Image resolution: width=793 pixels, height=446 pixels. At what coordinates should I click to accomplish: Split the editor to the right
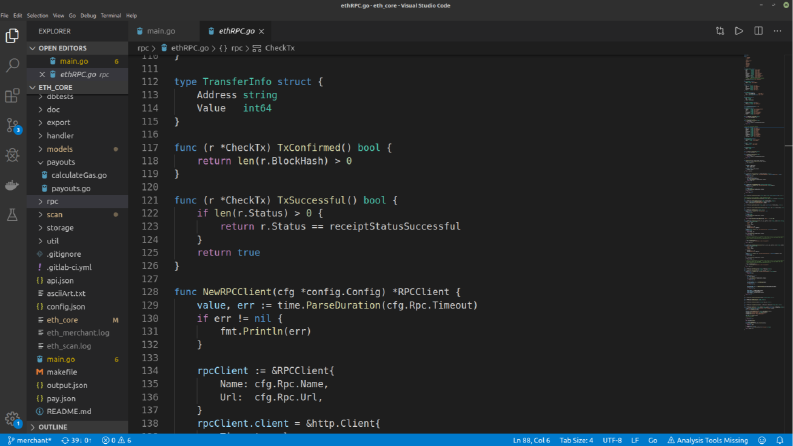point(758,31)
